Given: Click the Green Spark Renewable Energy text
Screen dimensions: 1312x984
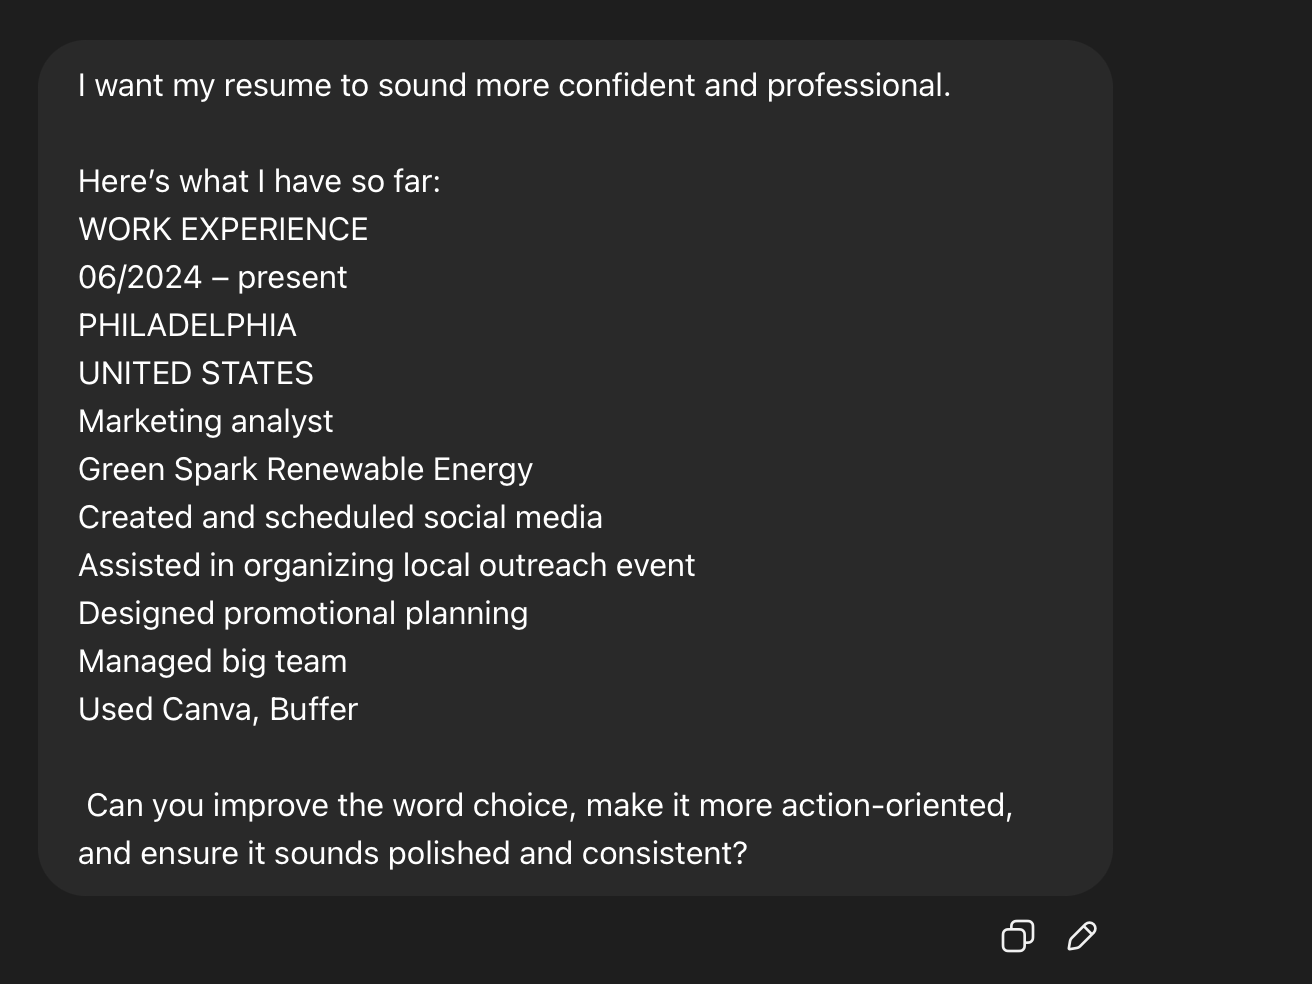Looking at the screenshot, I should 305,468.
